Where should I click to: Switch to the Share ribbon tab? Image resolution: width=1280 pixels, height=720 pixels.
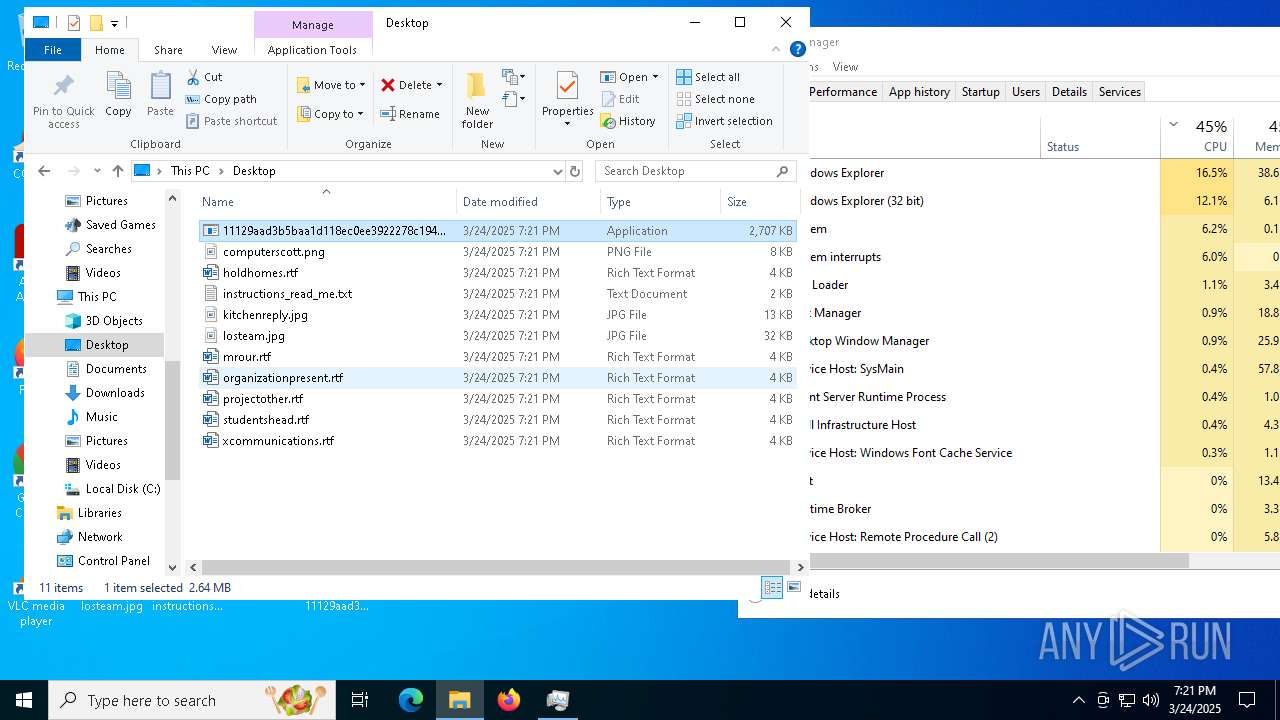point(168,49)
